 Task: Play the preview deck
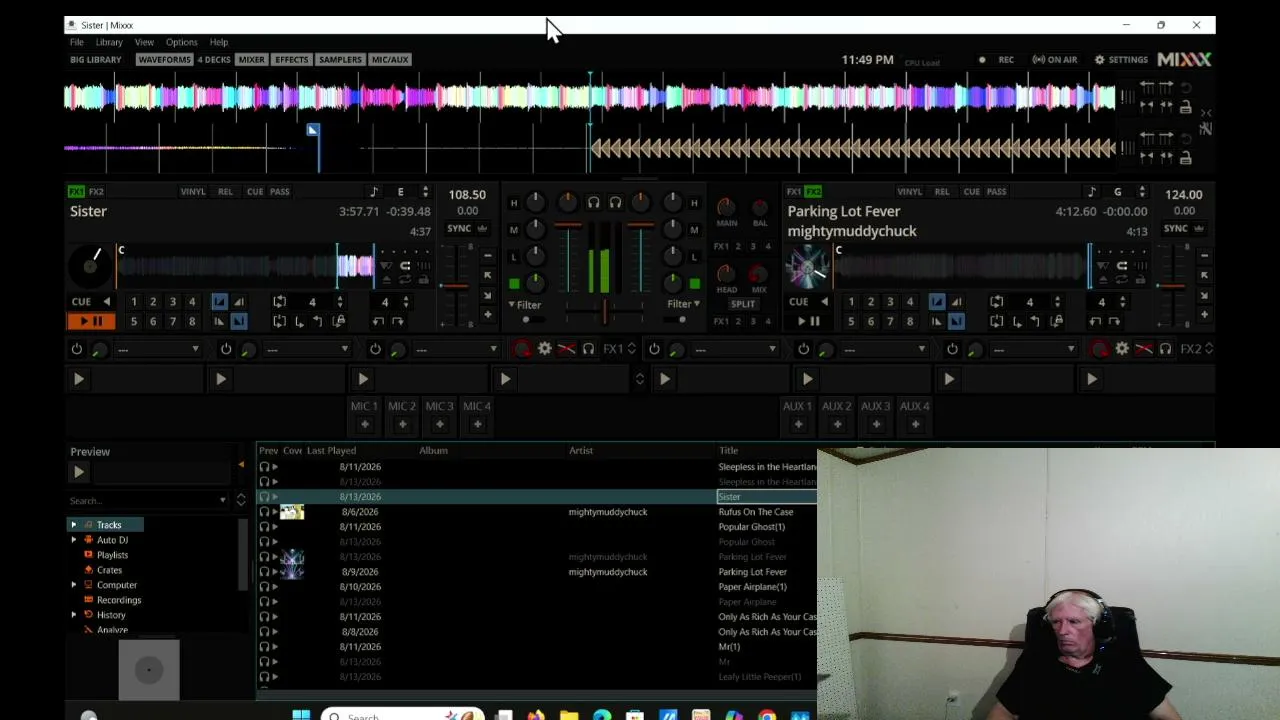pos(78,472)
